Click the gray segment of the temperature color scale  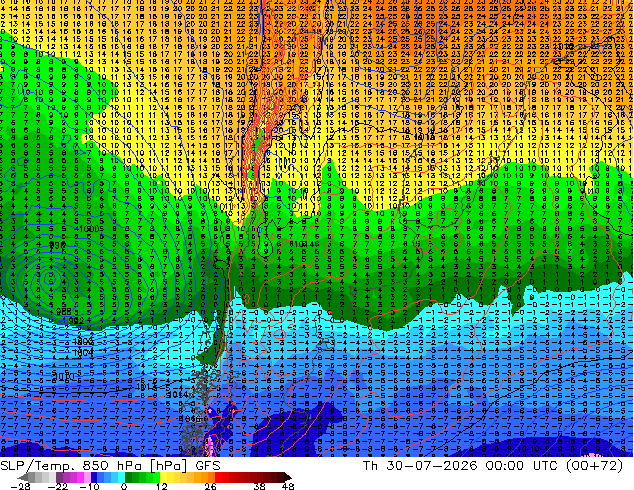click(38, 477)
